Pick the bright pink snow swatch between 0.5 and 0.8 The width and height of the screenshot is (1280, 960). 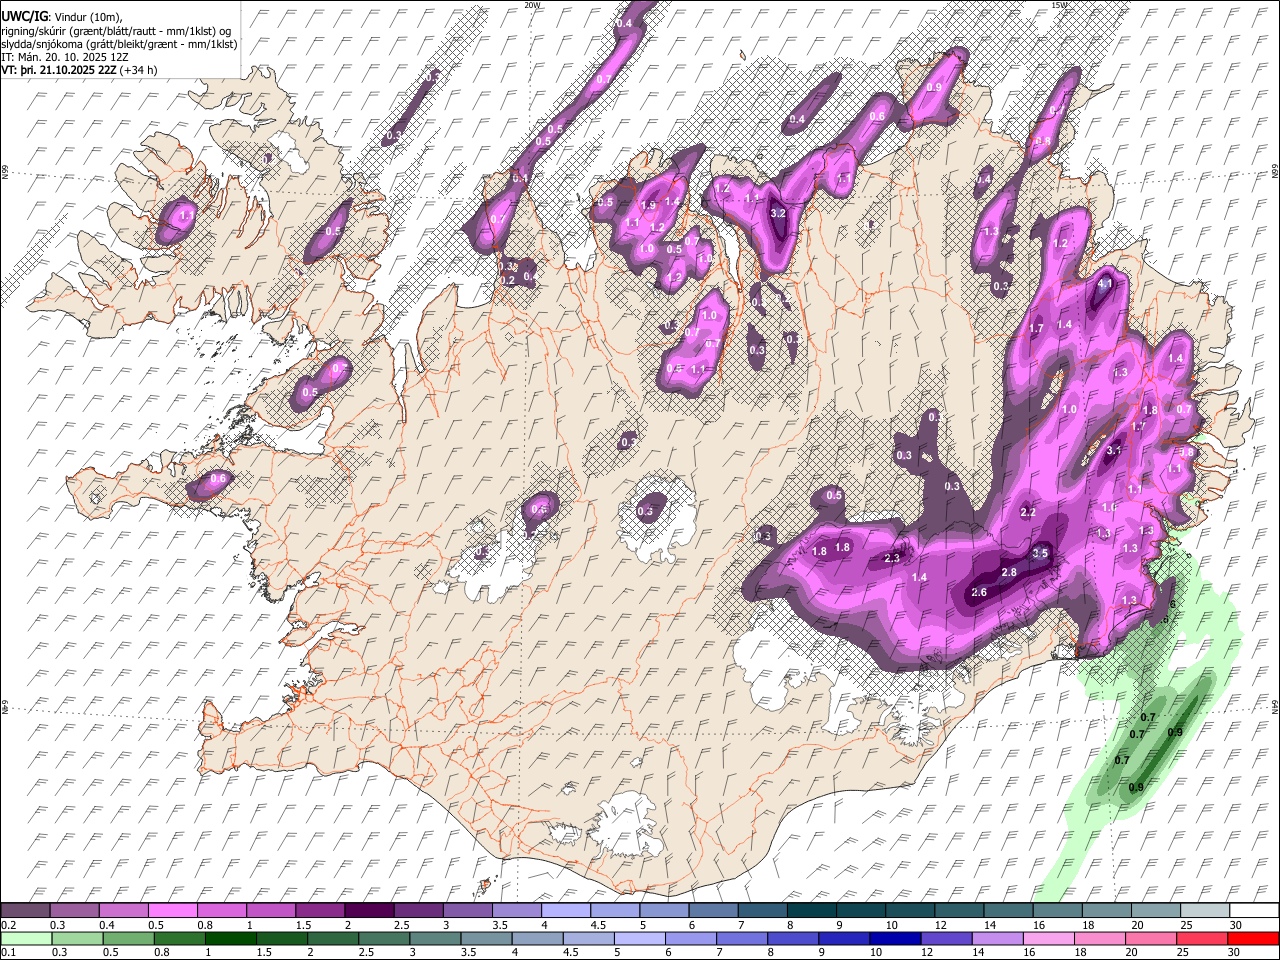(x=173, y=911)
